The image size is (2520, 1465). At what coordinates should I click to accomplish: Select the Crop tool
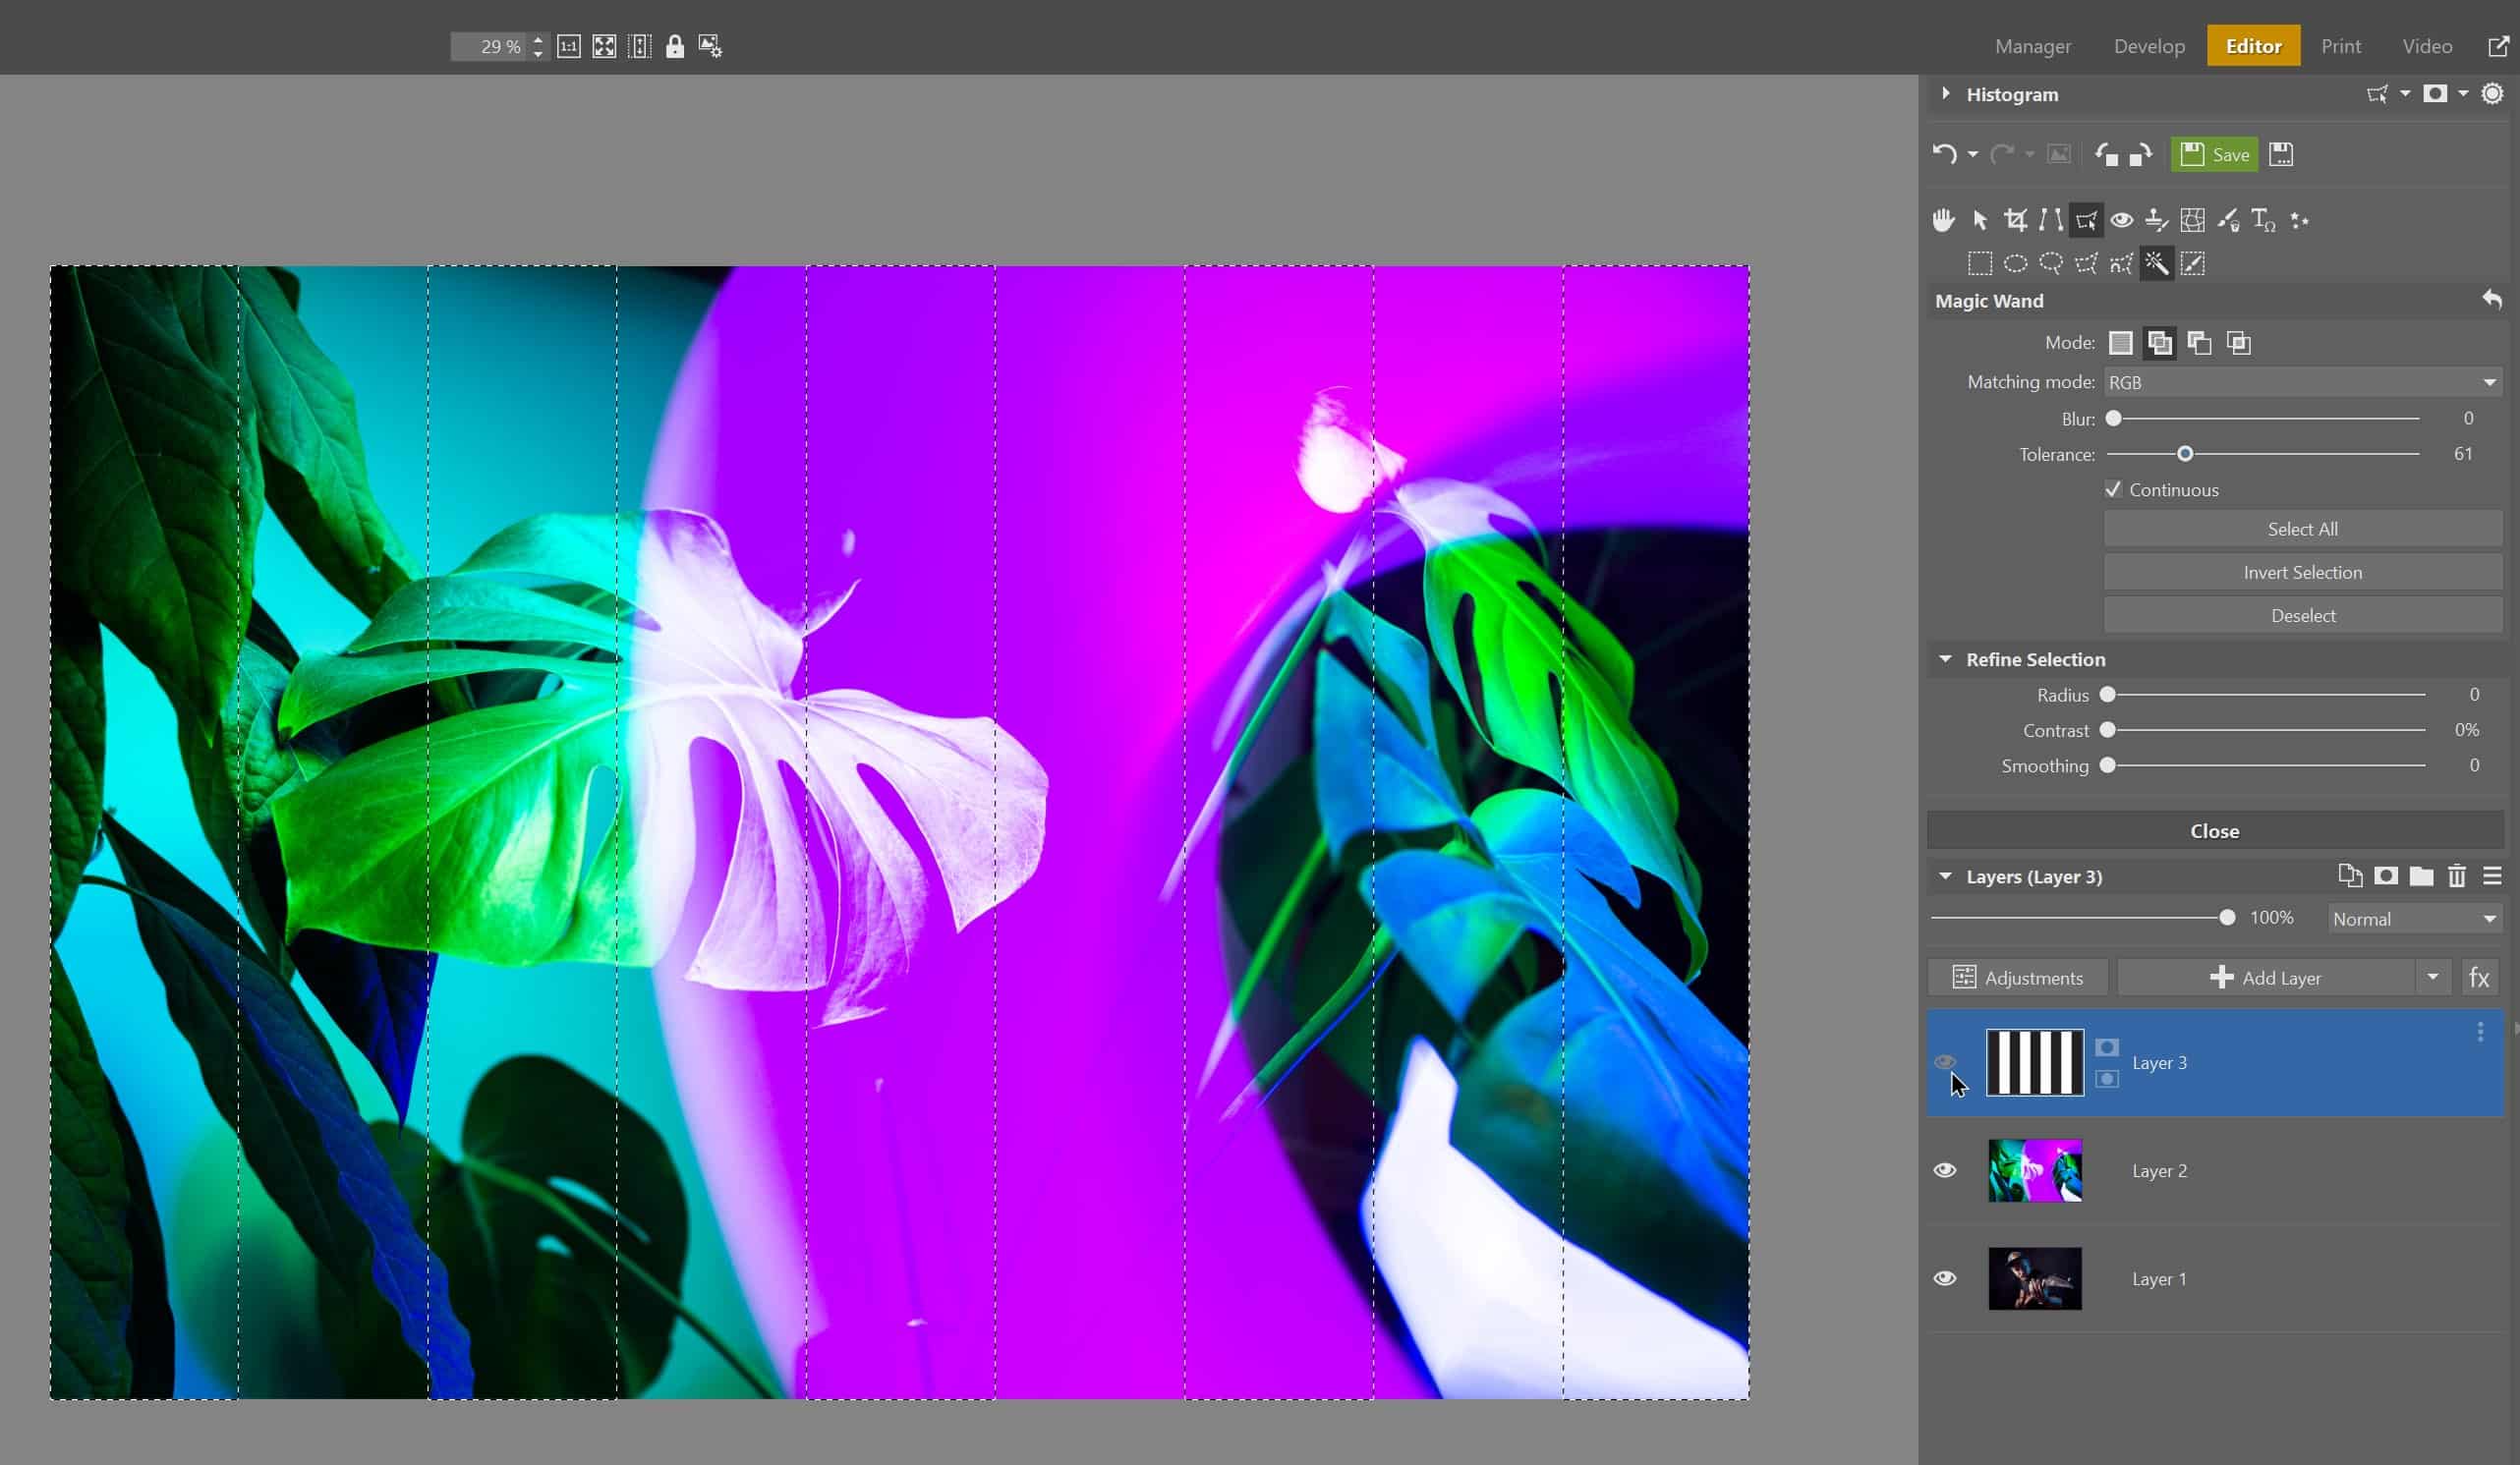point(2016,220)
